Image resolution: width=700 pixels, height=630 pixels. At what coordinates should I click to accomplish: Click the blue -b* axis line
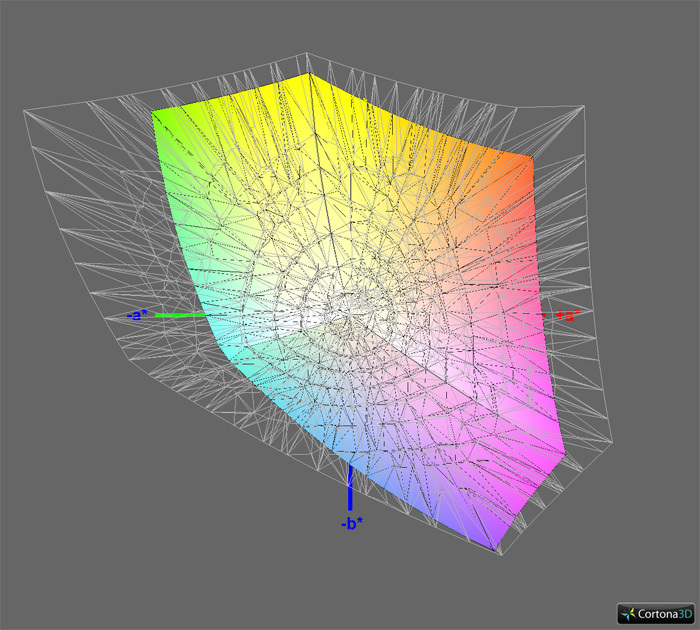350,488
